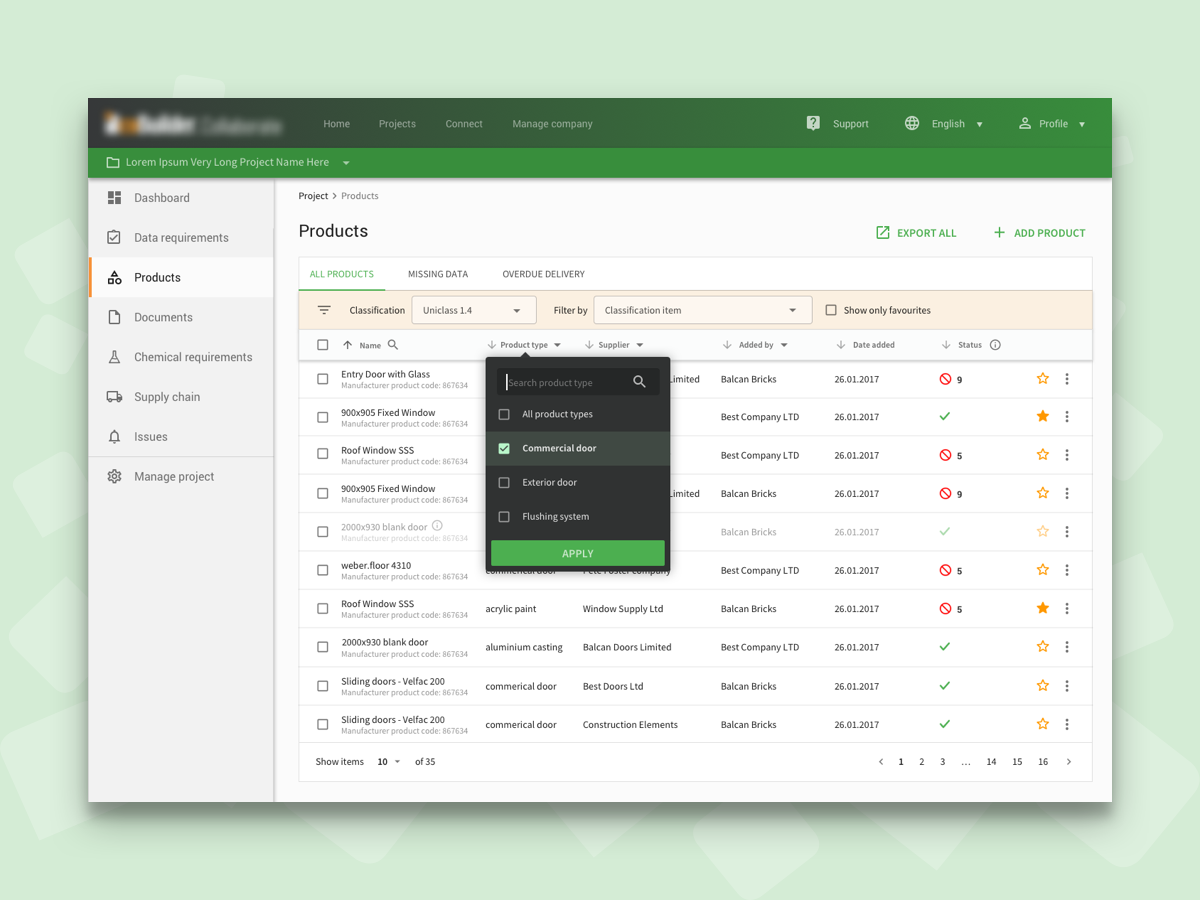The height and width of the screenshot is (900, 1200).
Task: Enable the Show only favourites checkbox
Action: [x=830, y=309]
